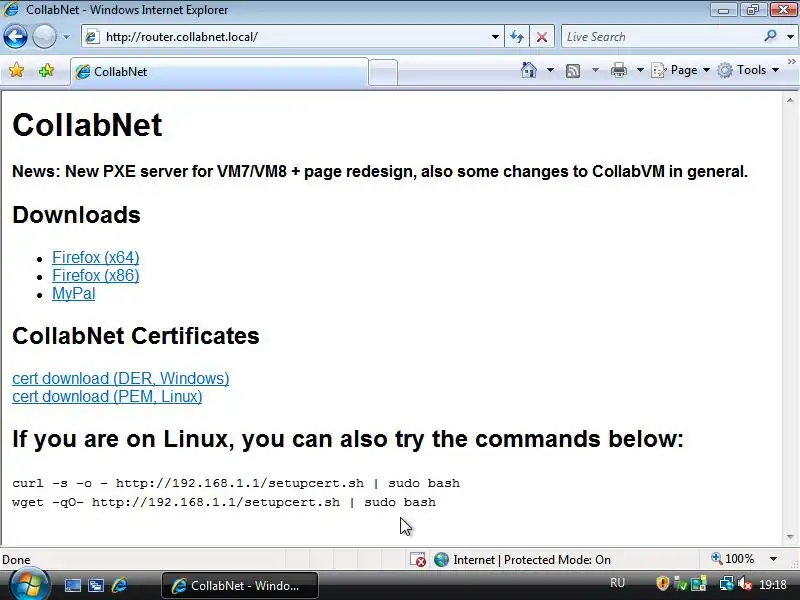Viewport: 800px width, 600px height.
Task: Click the RU language indicator
Action: 617,583
